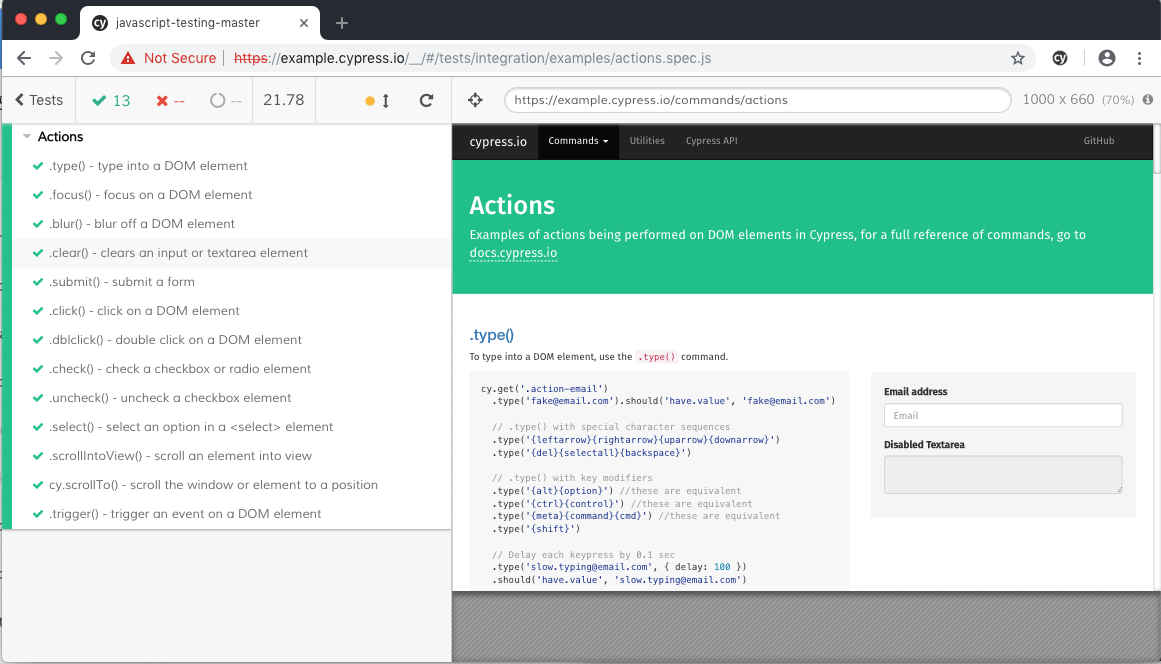Open the Chrome three-dot menu

1140,58
